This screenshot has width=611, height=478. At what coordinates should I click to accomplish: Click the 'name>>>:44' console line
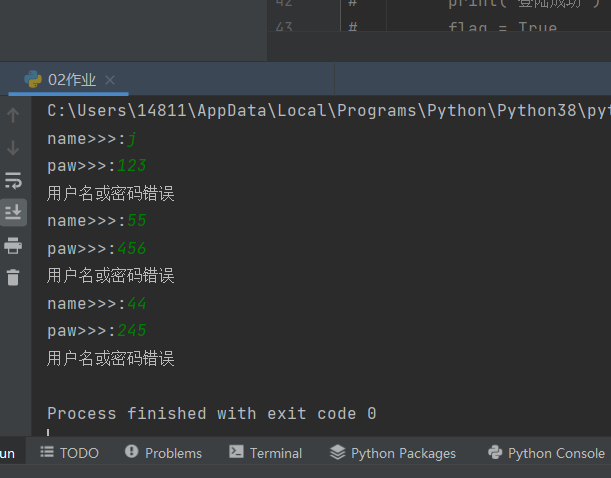97,303
